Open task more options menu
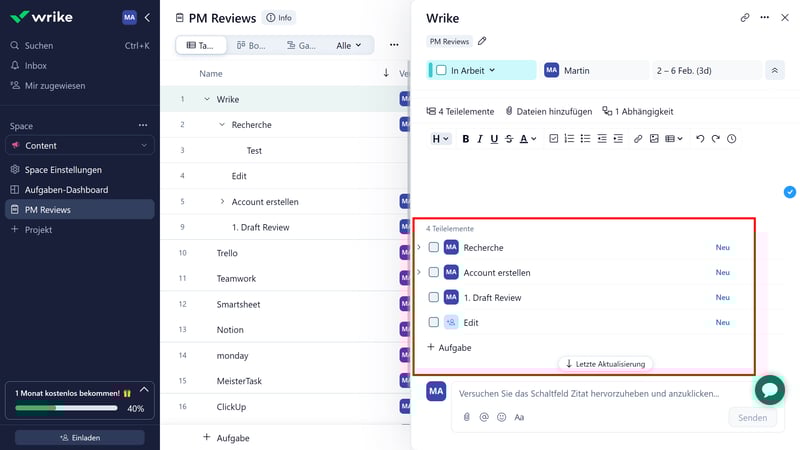 [x=764, y=18]
